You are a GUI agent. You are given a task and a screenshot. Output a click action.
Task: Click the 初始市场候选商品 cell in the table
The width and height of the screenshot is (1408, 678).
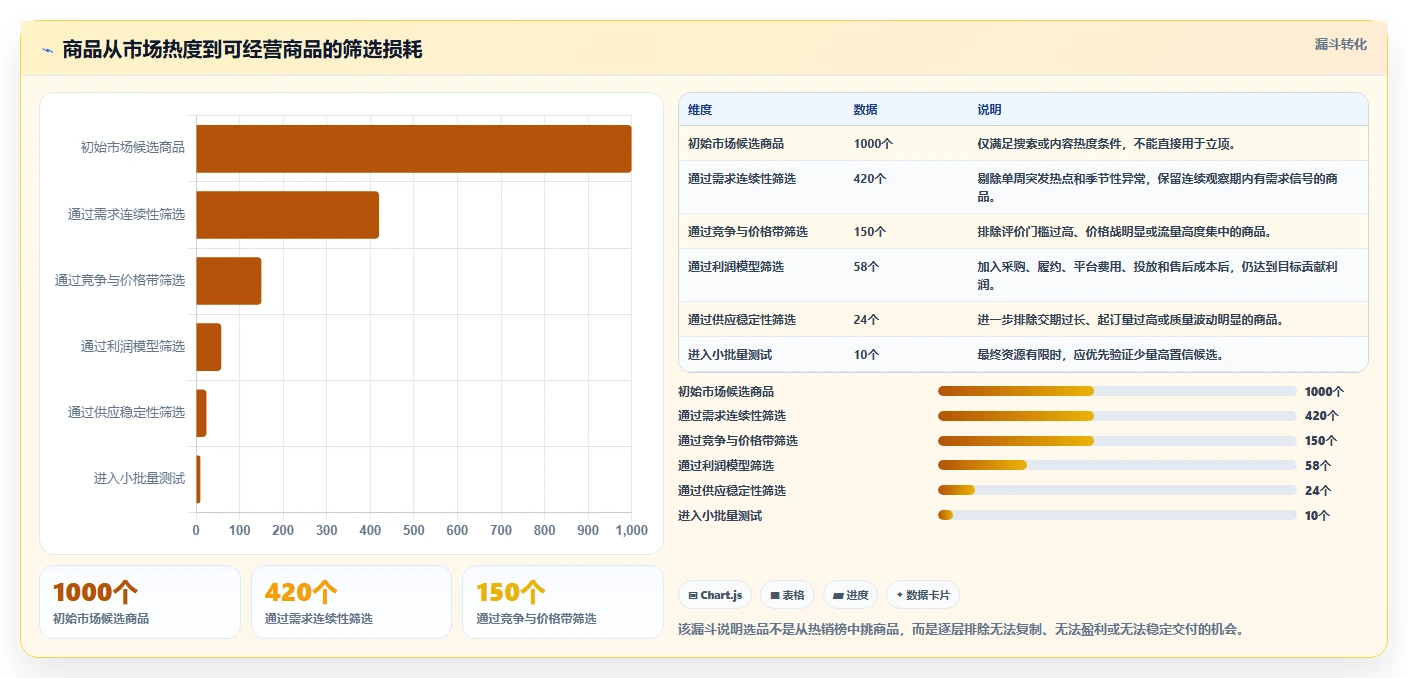736,143
